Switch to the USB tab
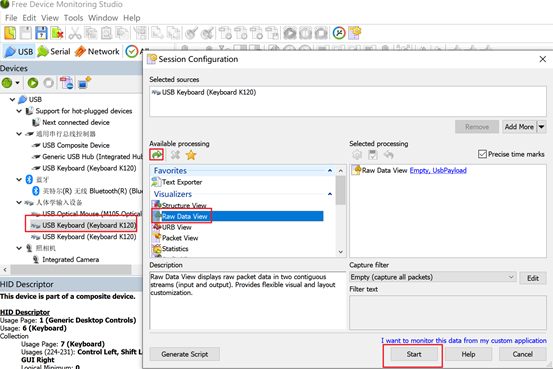 point(19,52)
